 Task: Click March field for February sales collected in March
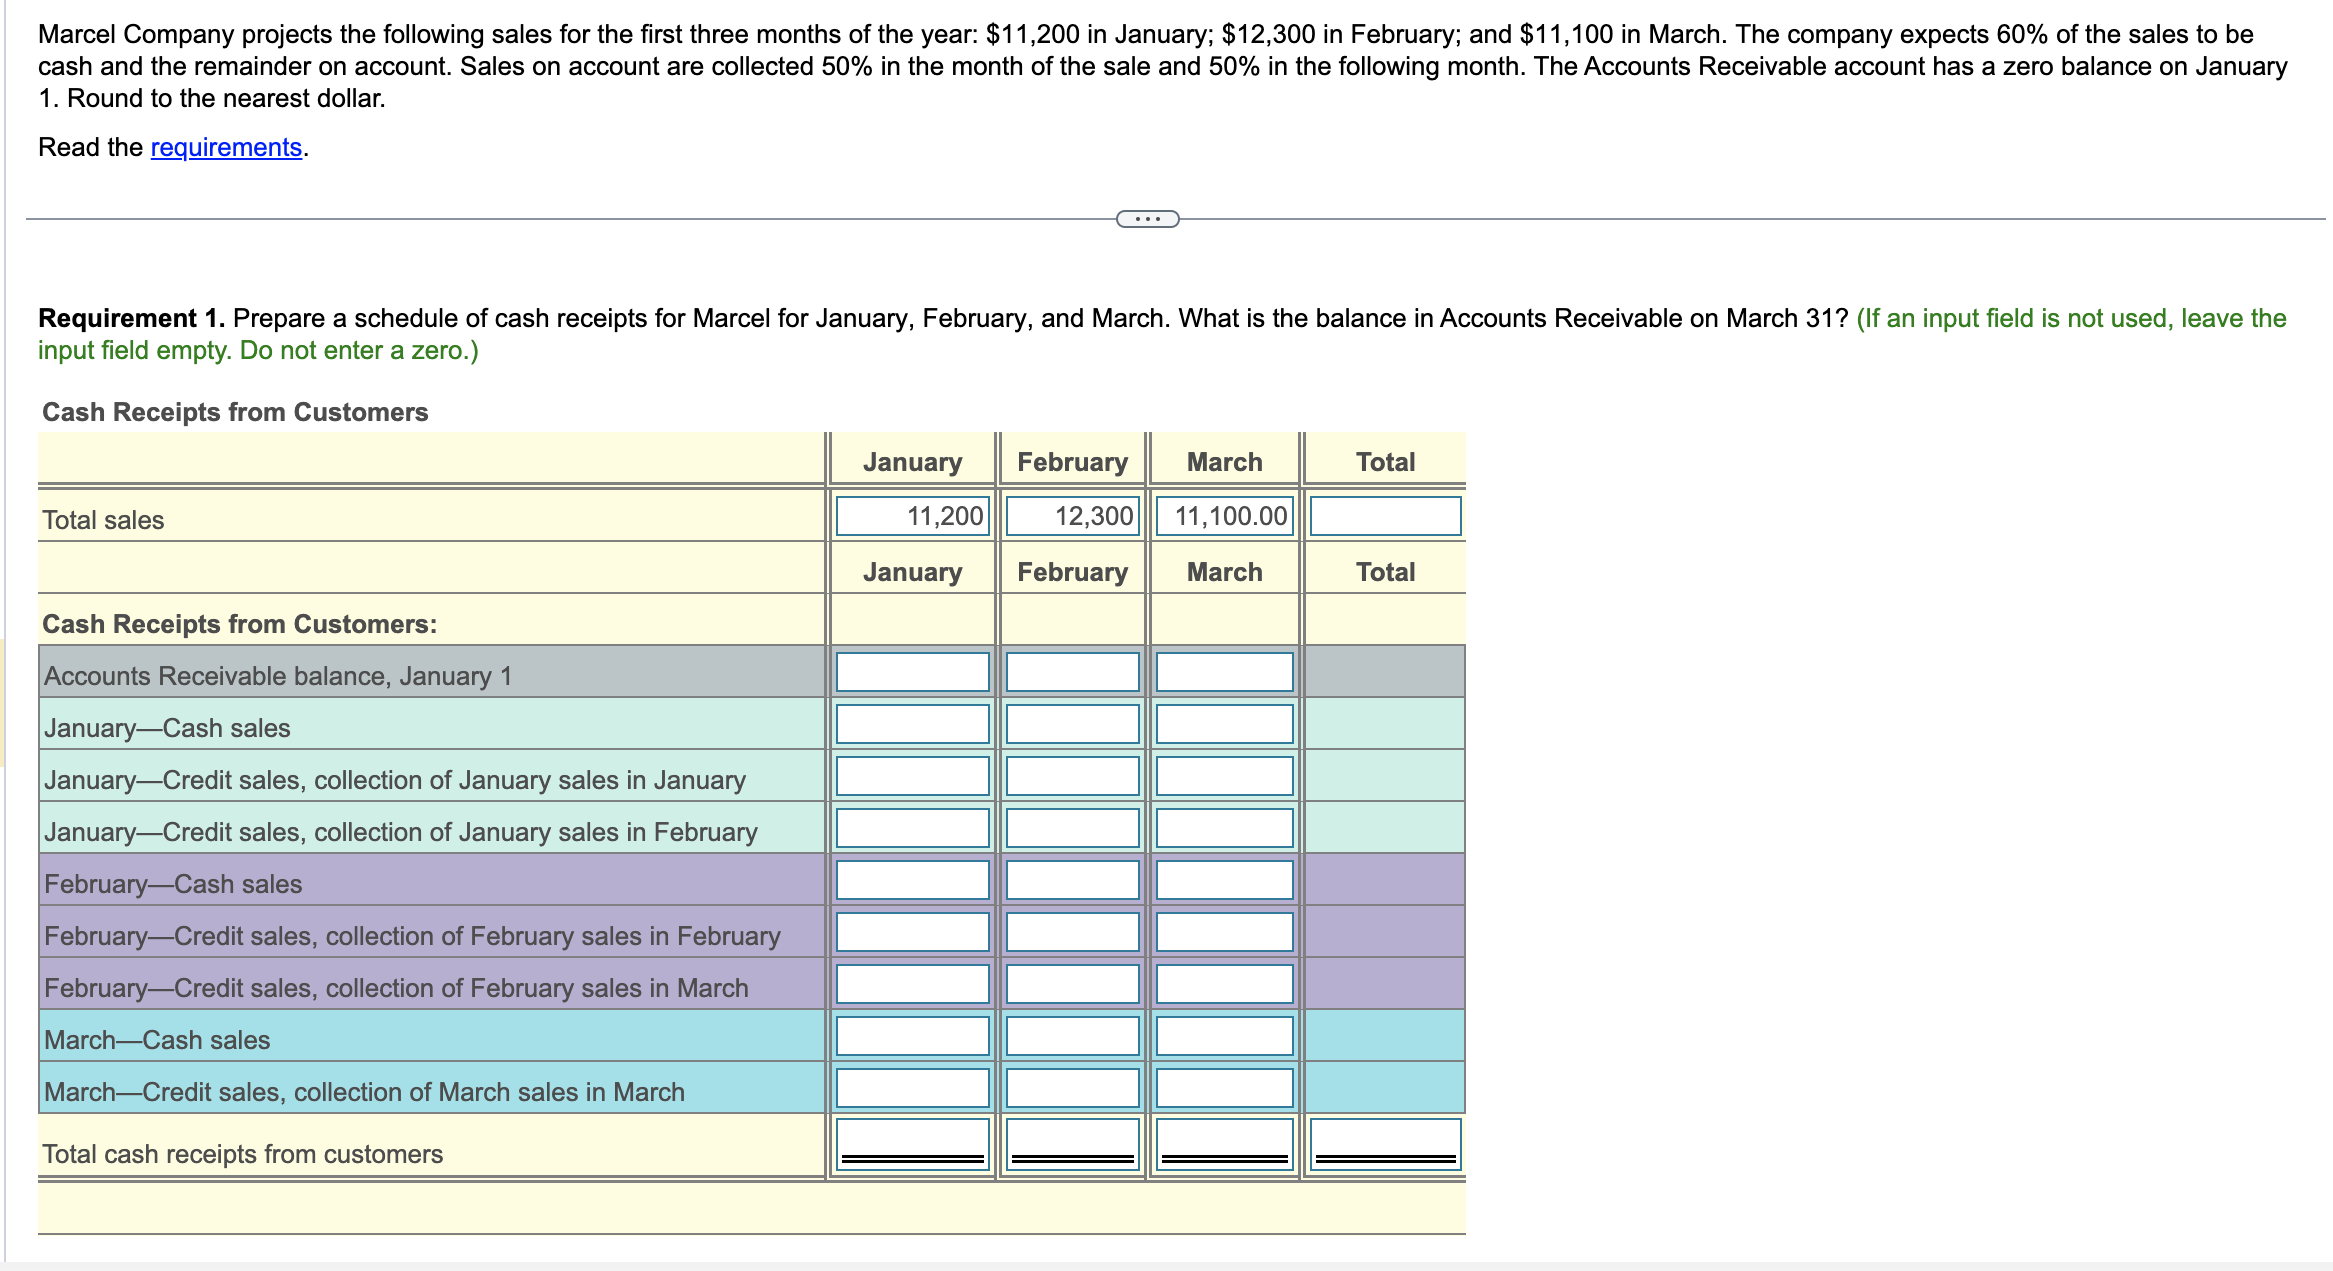click(1224, 984)
